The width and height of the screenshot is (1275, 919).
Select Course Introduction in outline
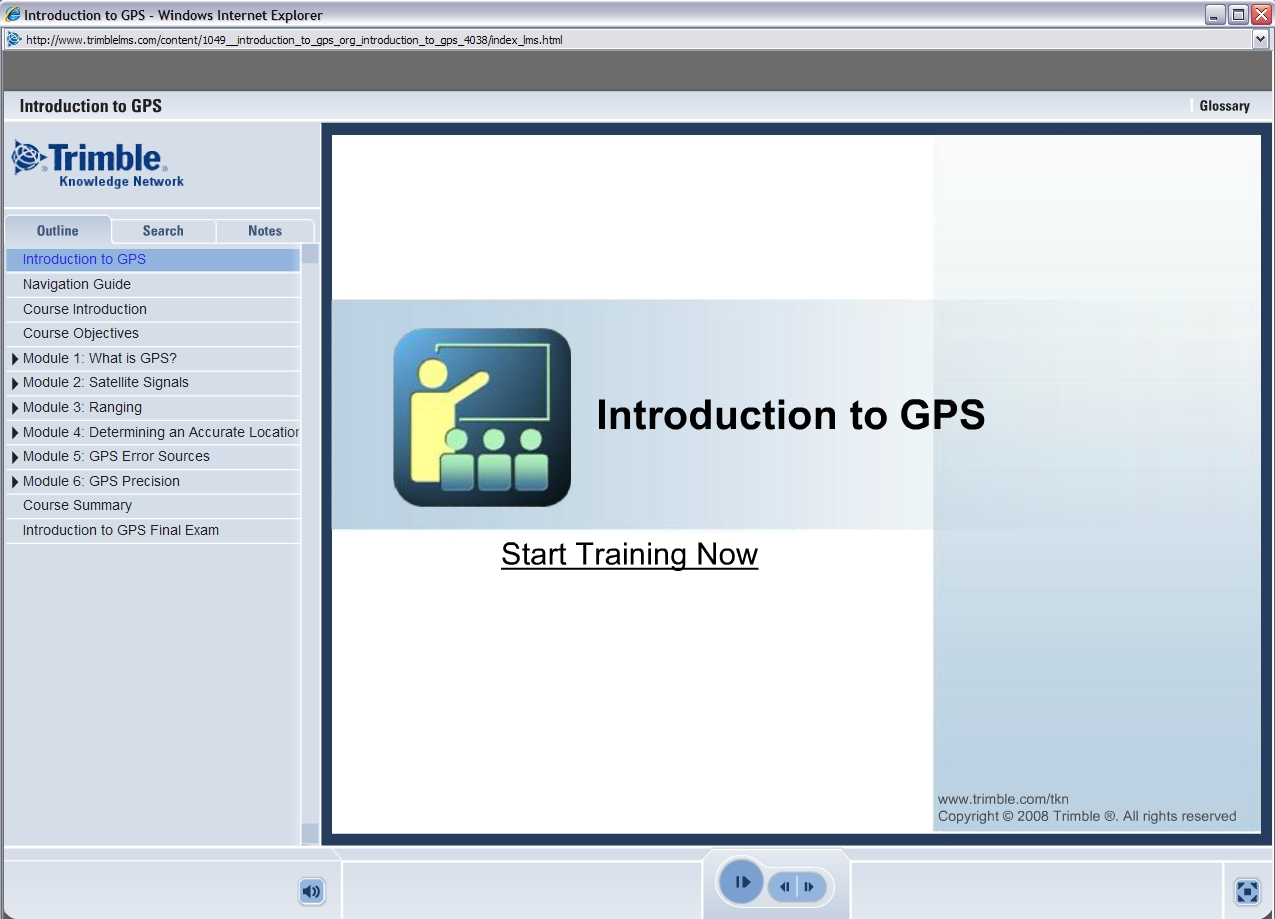(x=153, y=309)
